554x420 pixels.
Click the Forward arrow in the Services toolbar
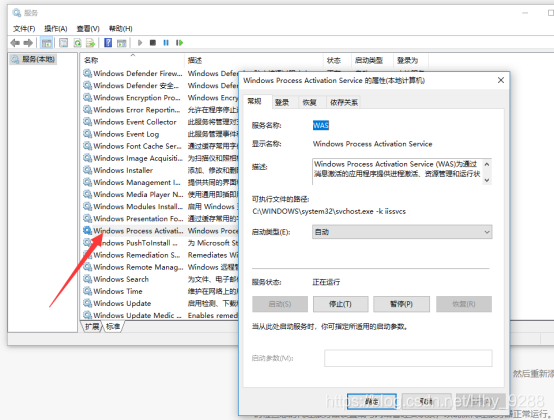(x=28, y=43)
